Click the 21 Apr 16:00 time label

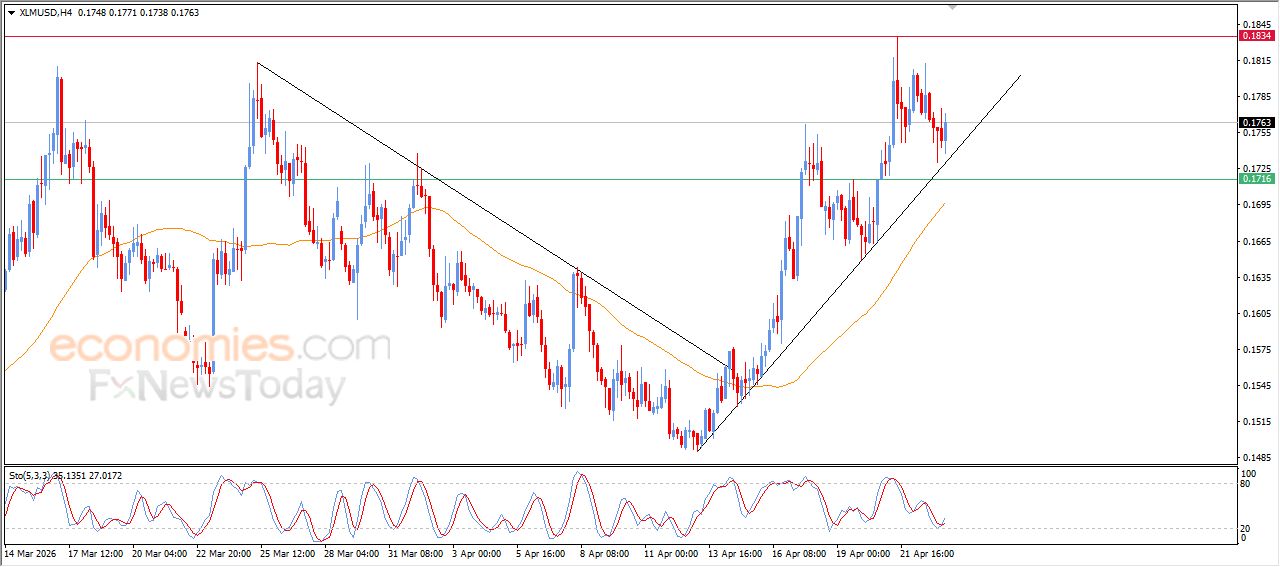[x=927, y=552]
